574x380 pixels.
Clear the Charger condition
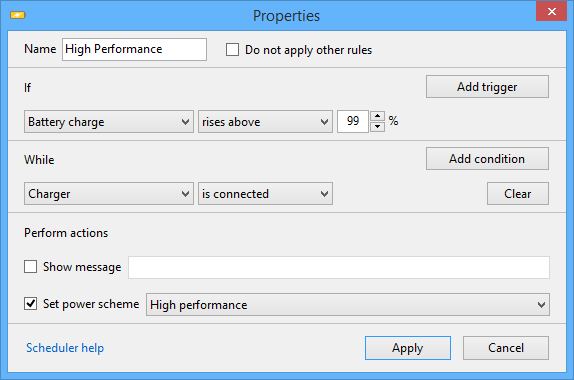pyautogui.click(x=518, y=194)
